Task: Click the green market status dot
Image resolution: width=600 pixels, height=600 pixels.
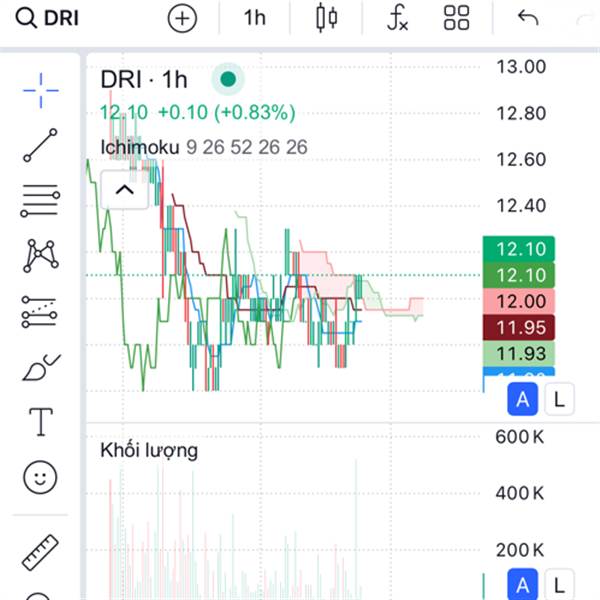Action: tap(228, 79)
